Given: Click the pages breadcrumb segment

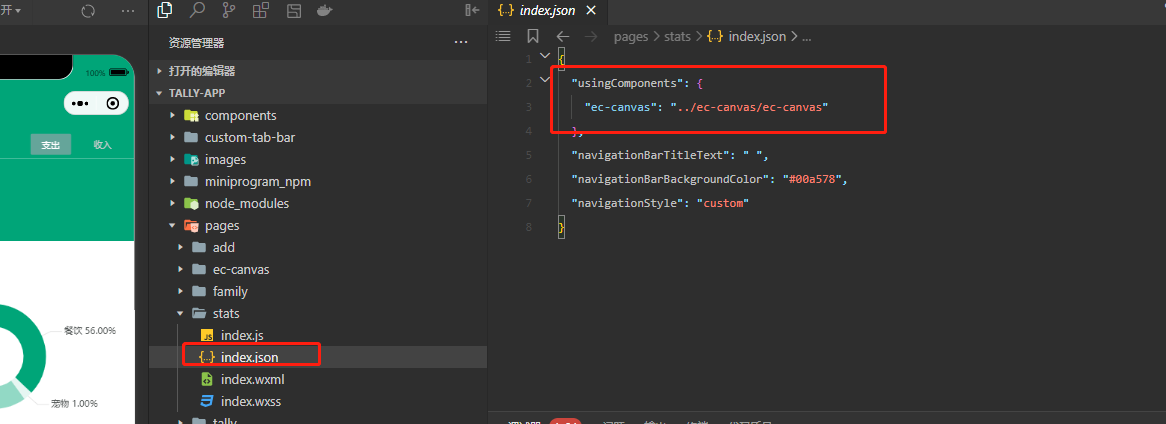Looking at the screenshot, I should (x=631, y=36).
